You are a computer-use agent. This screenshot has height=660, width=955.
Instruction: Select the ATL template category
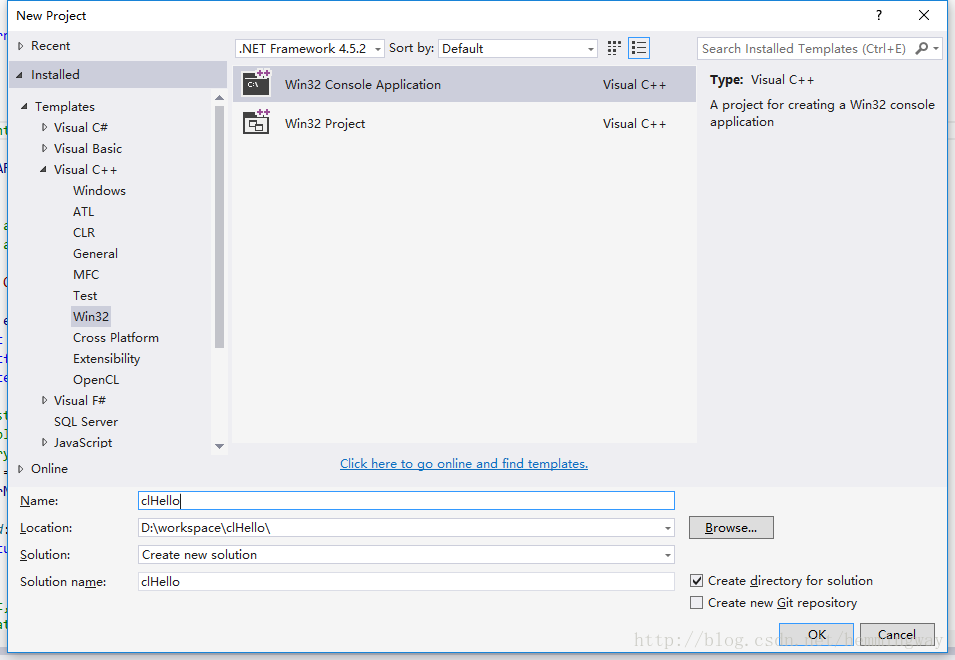(83, 211)
